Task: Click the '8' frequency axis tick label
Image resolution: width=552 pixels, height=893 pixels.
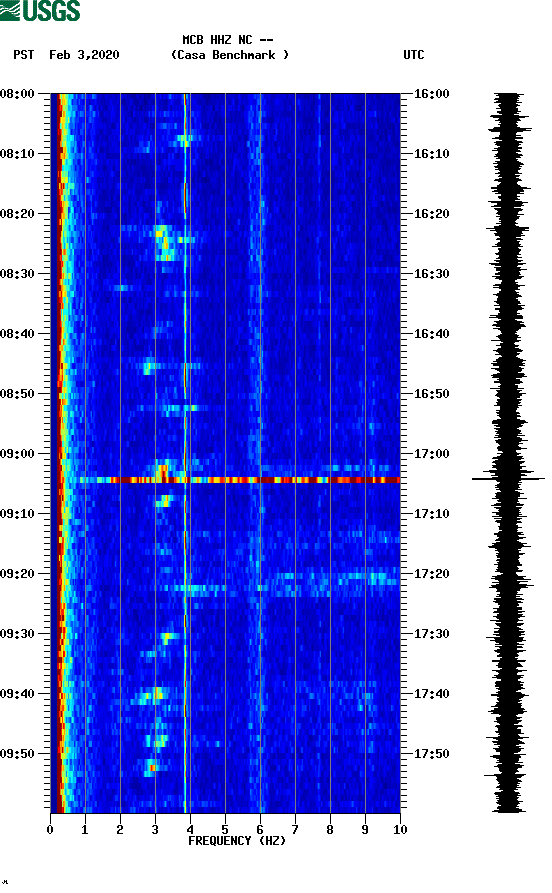Action: 330,830
